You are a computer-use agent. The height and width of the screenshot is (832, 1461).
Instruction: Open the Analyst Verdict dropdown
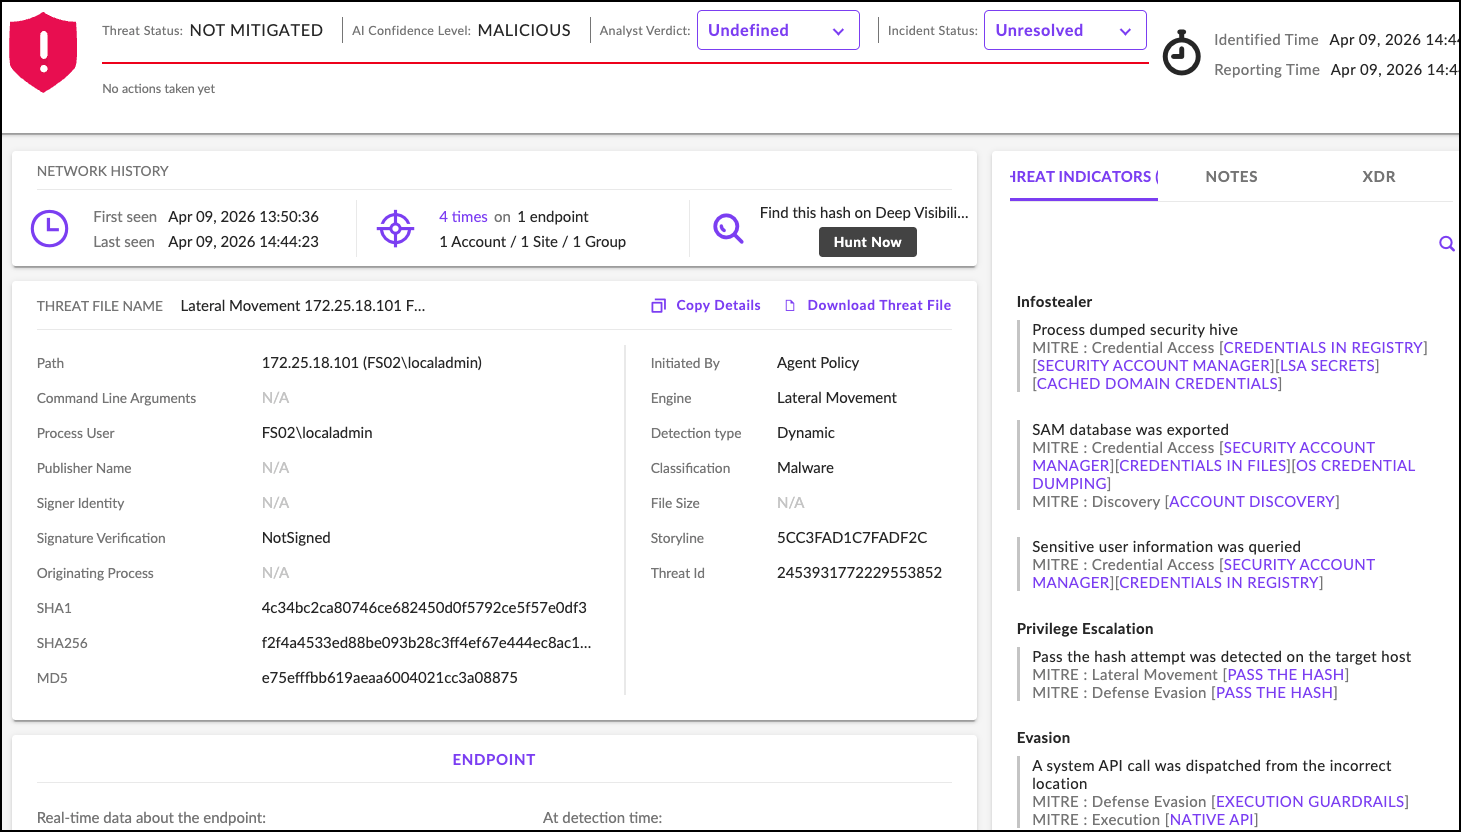pos(778,30)
